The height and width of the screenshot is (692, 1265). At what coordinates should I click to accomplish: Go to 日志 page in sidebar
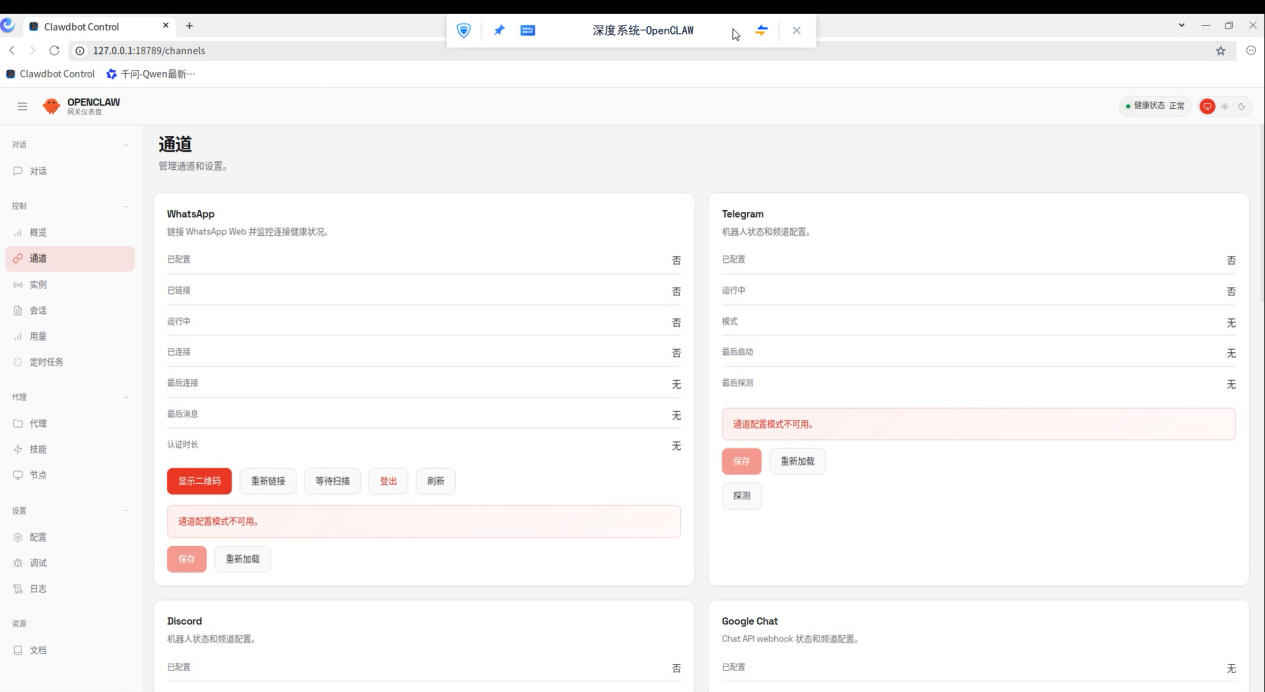tap(38, 589)
